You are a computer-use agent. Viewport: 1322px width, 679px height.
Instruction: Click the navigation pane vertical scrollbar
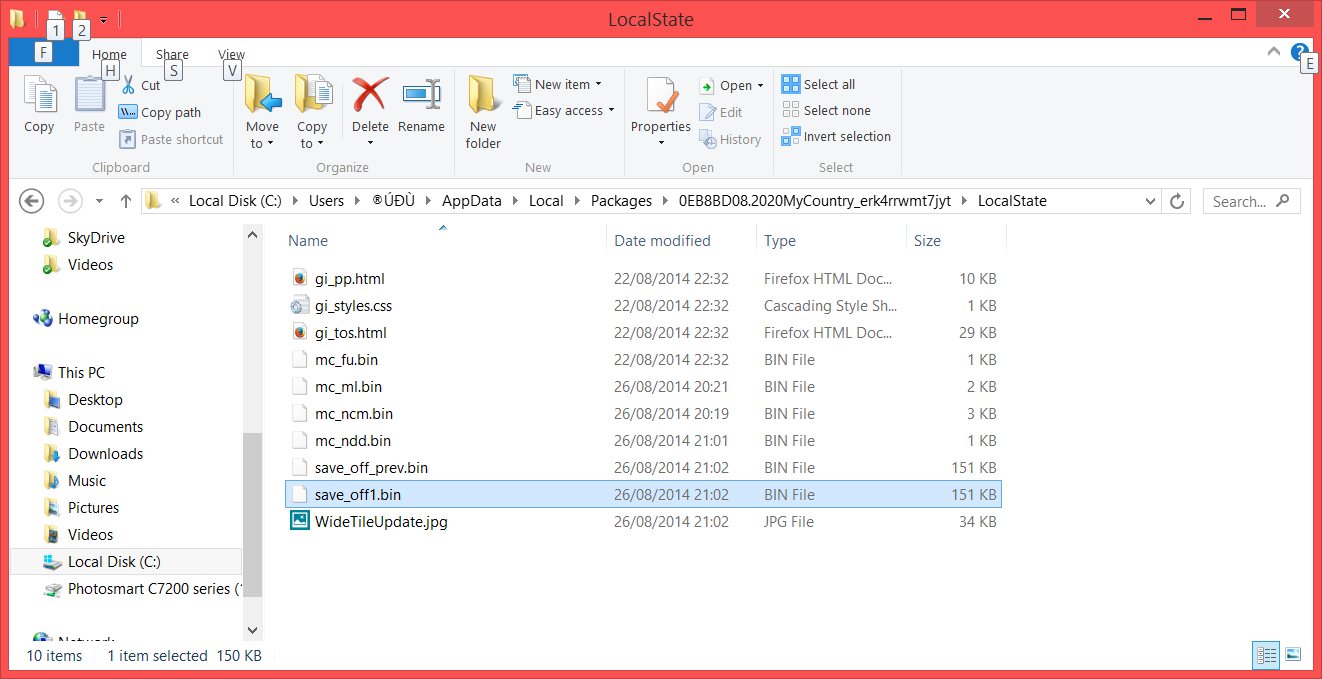[252, 500]
